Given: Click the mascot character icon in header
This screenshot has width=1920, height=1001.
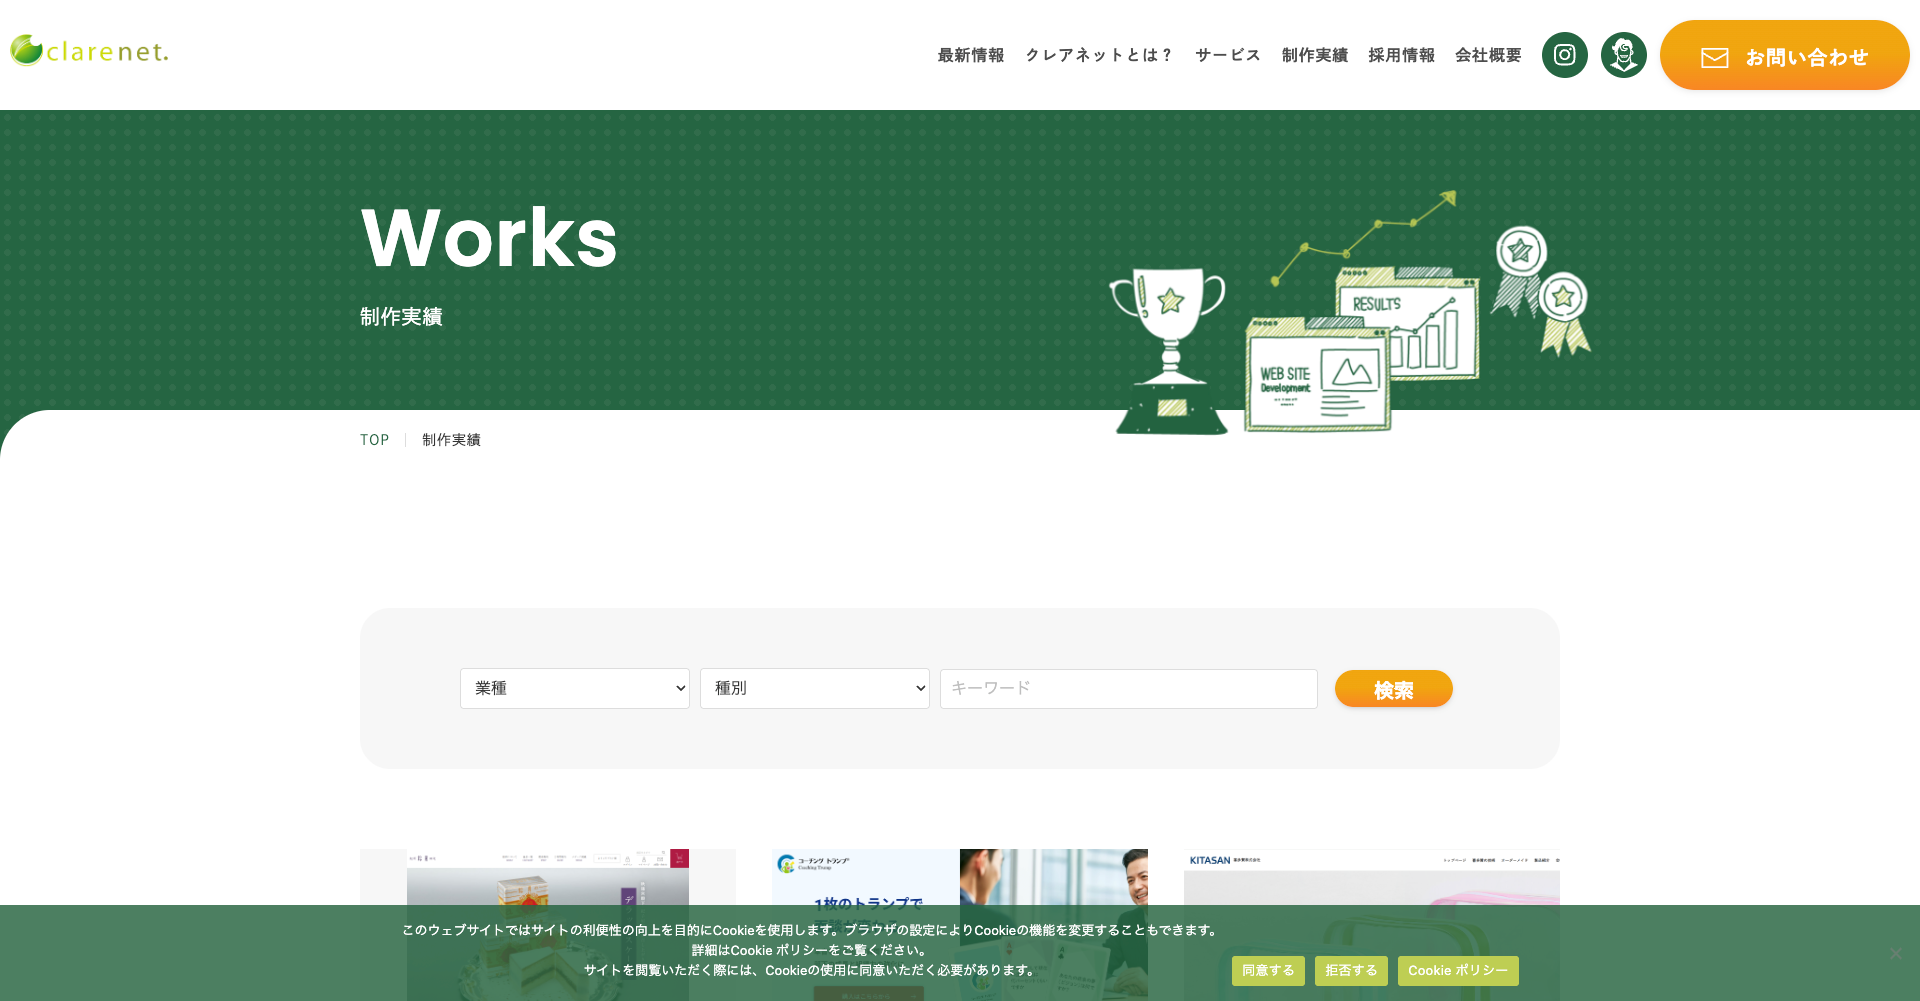Looking at the screenshot, I should click(1623, 55).
